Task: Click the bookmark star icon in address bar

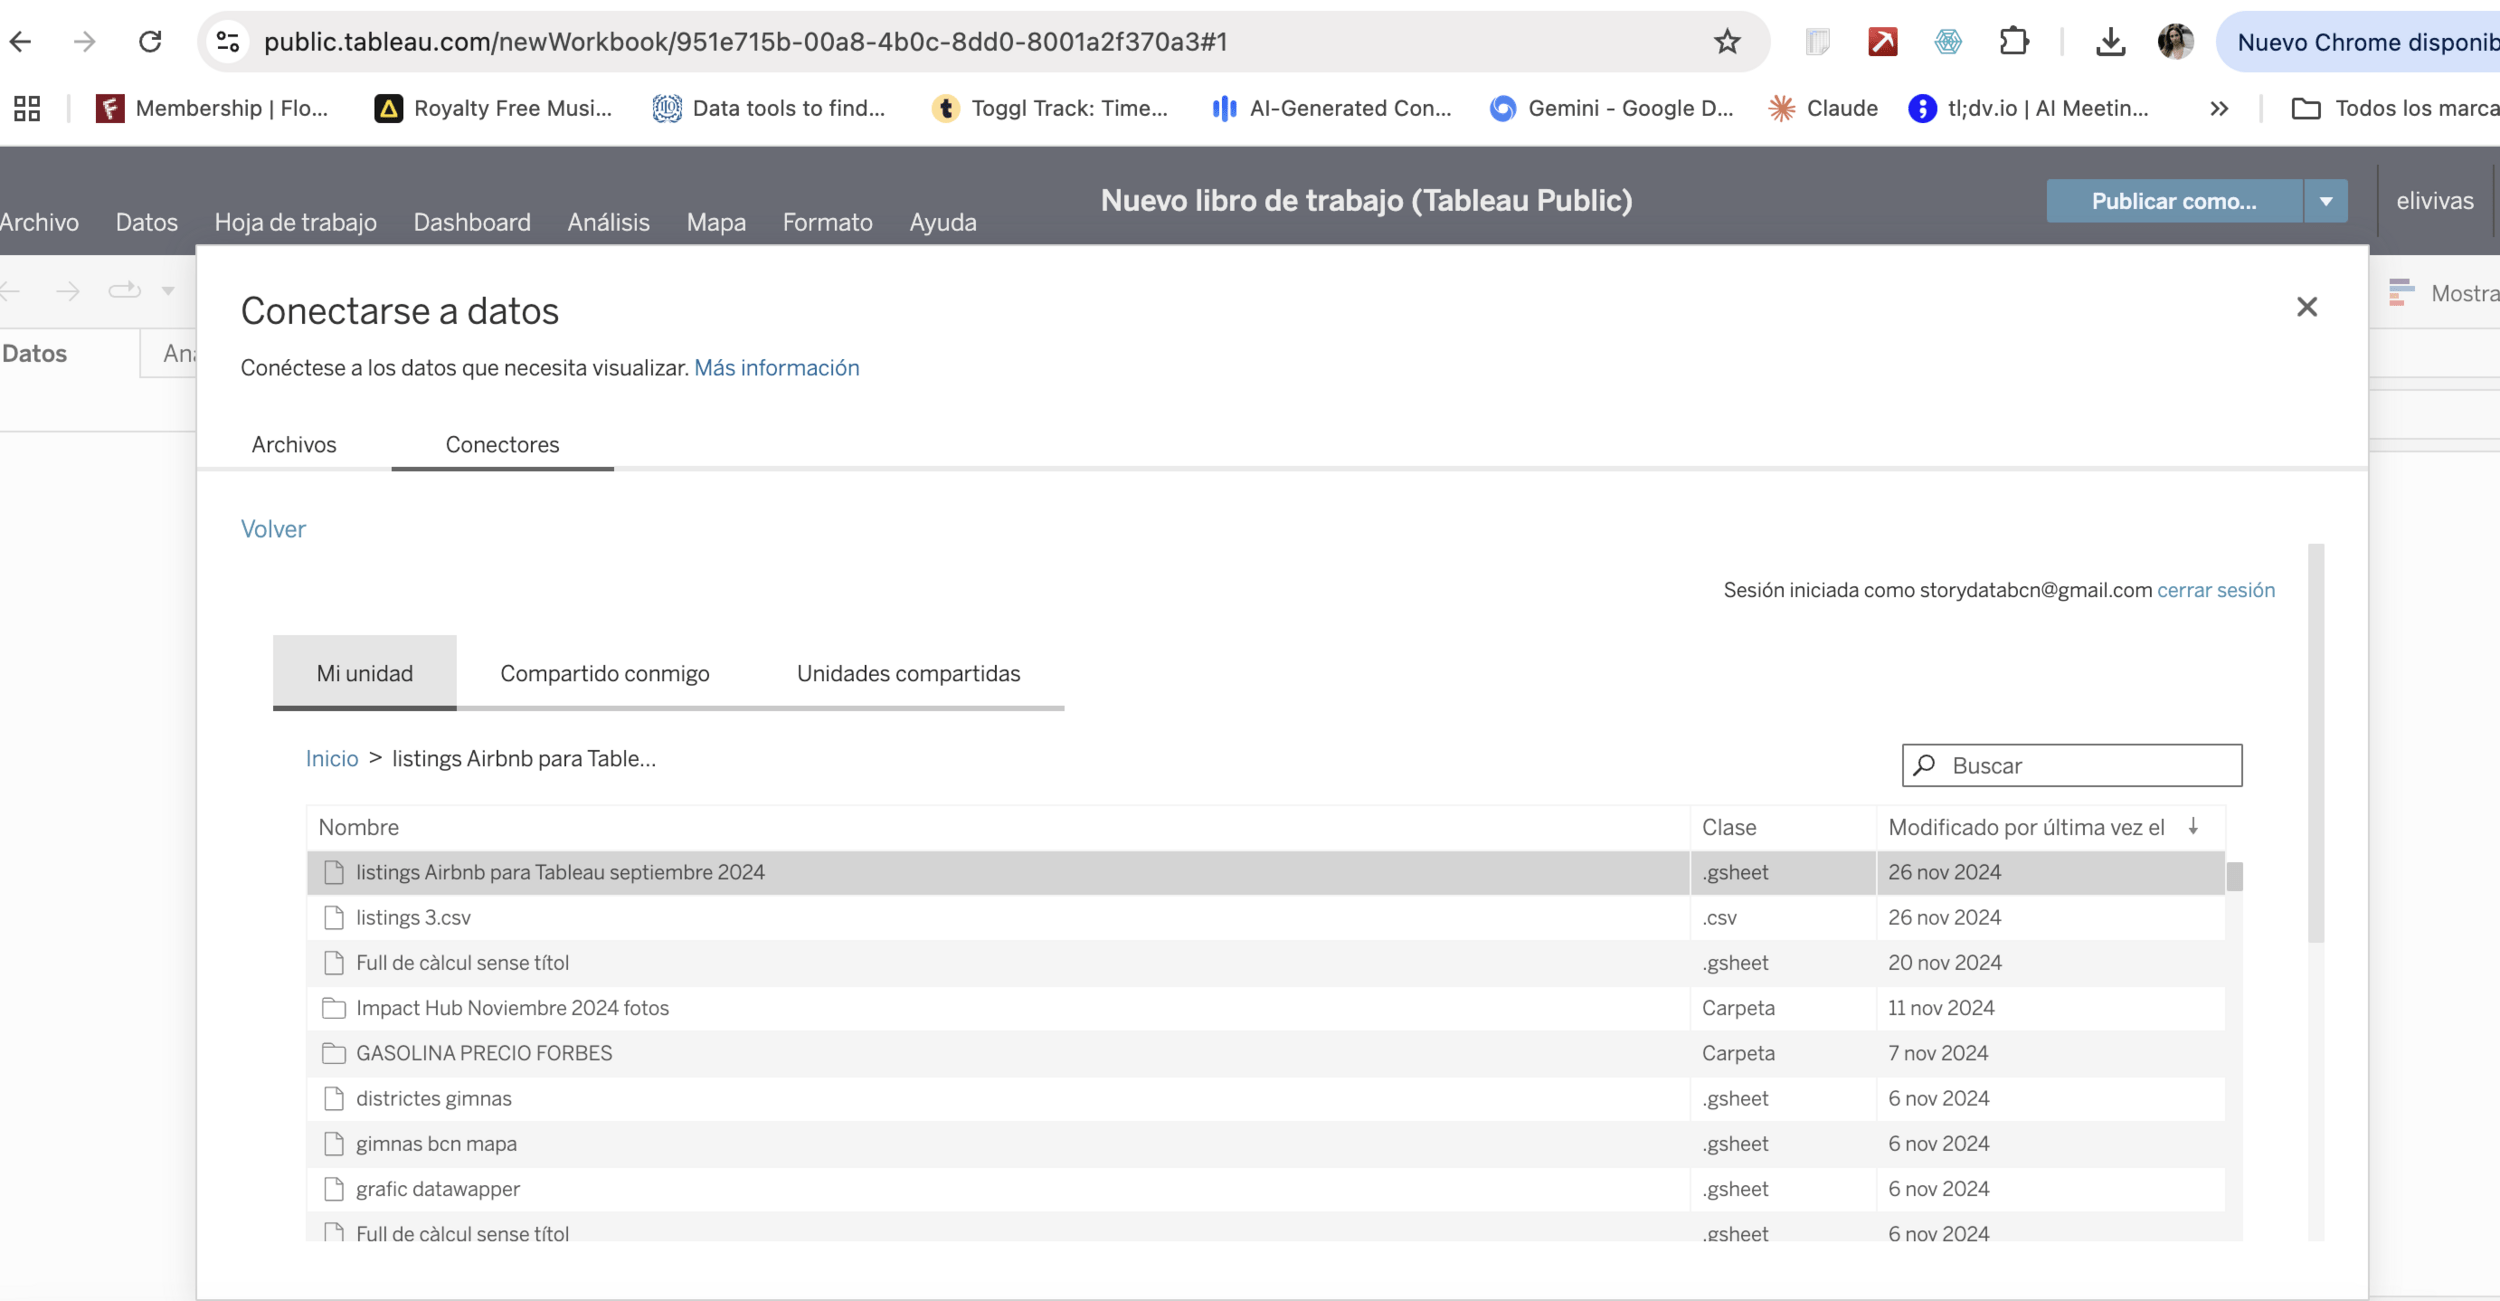Action: 1727,42
